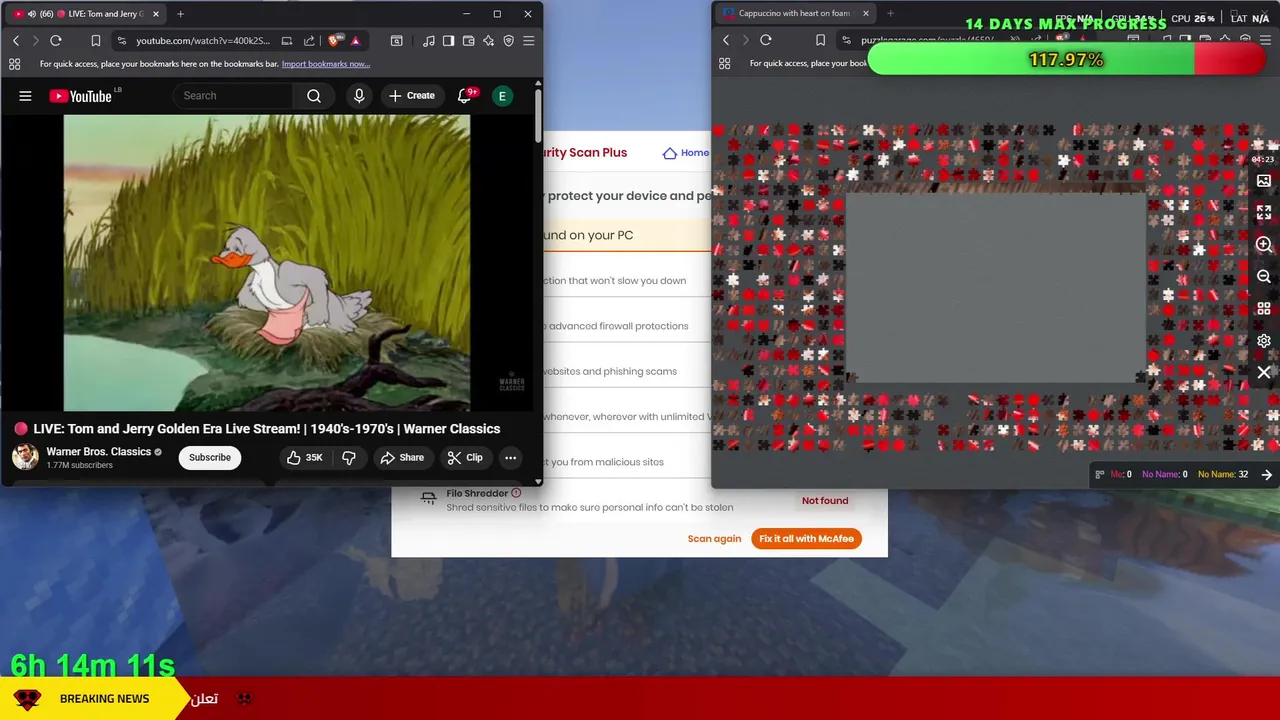Toggle the sidebar panel icon in YouTube window
The image size is (1280, 720).
point(448,41)
